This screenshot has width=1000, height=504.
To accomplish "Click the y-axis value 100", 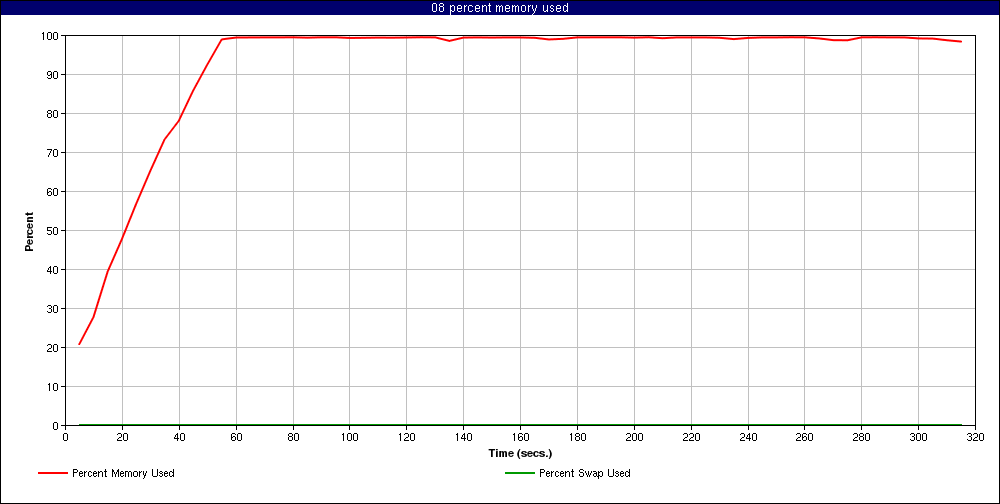I will pyautogui.click(x=52, y=36).
